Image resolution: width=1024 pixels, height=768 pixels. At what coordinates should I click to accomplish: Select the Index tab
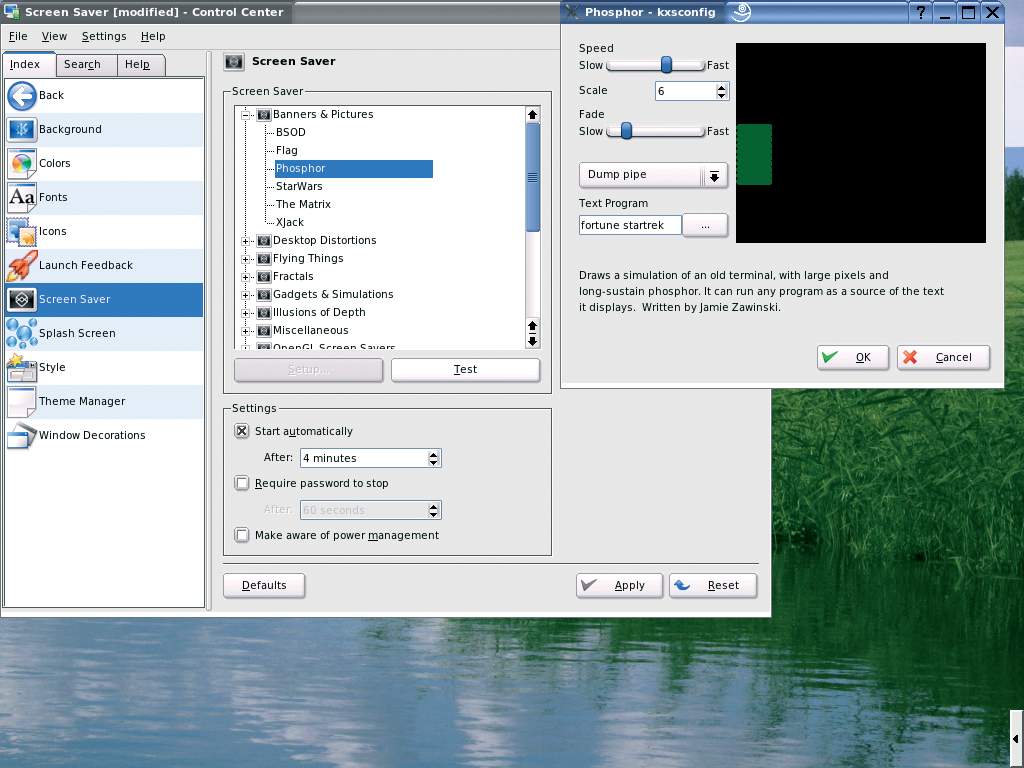pyautogui.click(x=29, y=65)
